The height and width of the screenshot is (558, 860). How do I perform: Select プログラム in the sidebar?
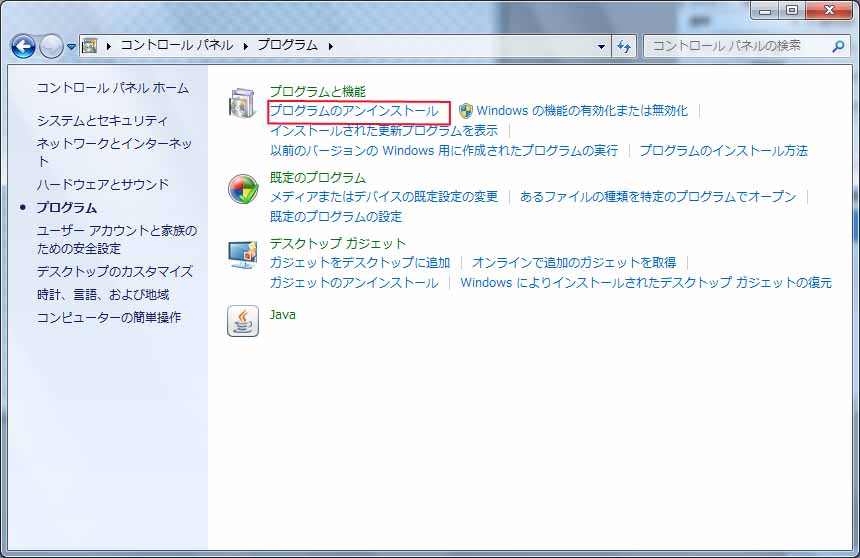click(66, 208)
